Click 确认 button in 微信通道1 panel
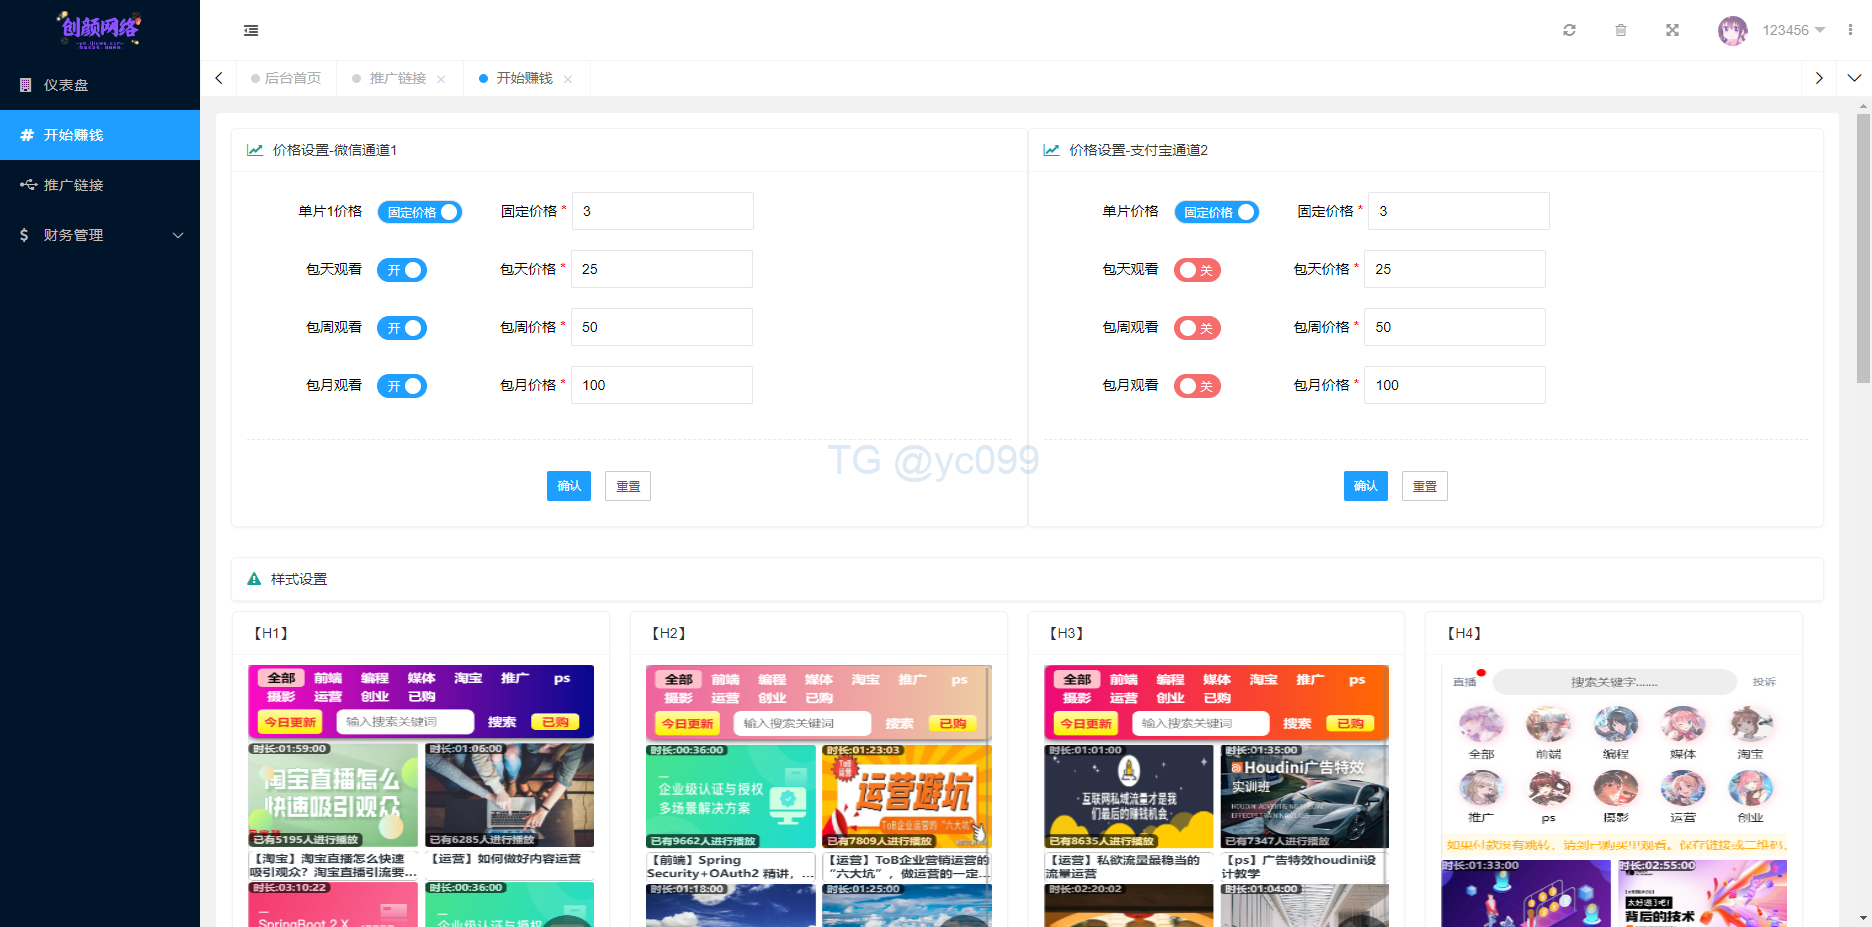This screenshot has width=1872, height=927. (569, 486)
